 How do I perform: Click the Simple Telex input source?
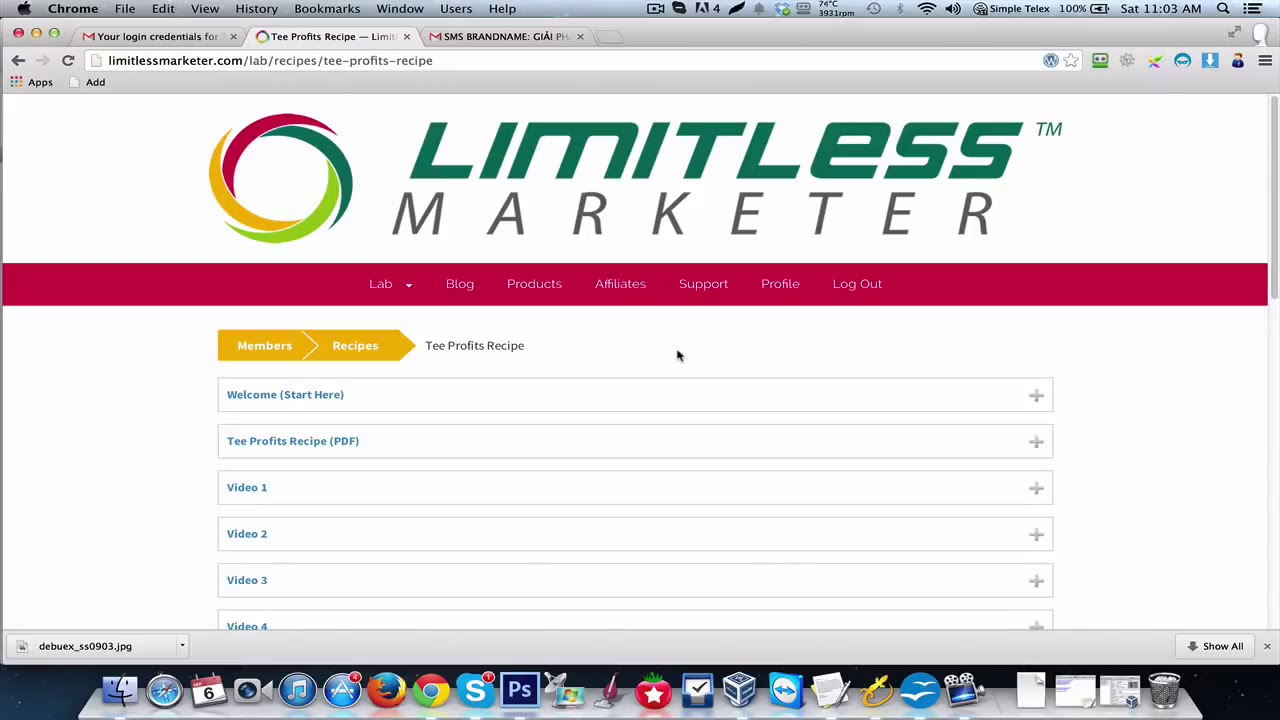tap(1012, 9)
